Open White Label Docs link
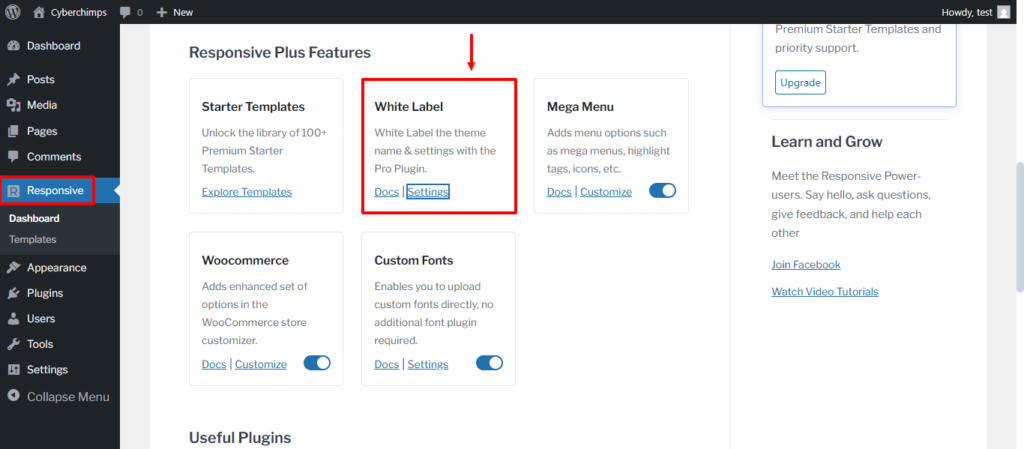 tap(387, 192)
